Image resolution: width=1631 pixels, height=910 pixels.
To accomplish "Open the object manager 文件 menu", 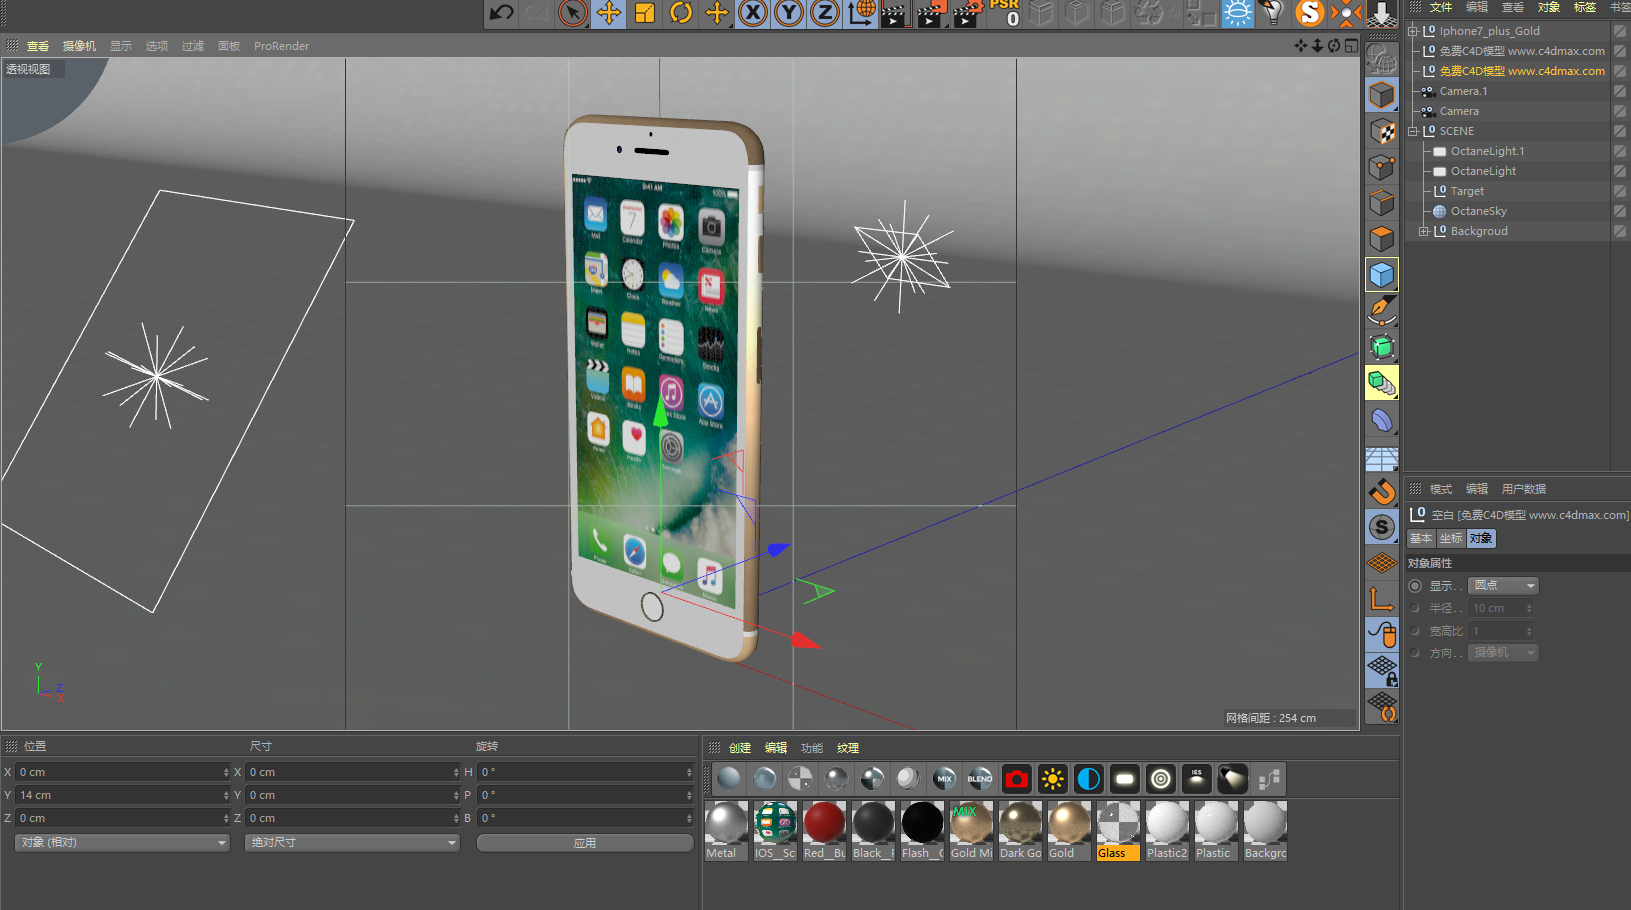I will pos(1441,7).
